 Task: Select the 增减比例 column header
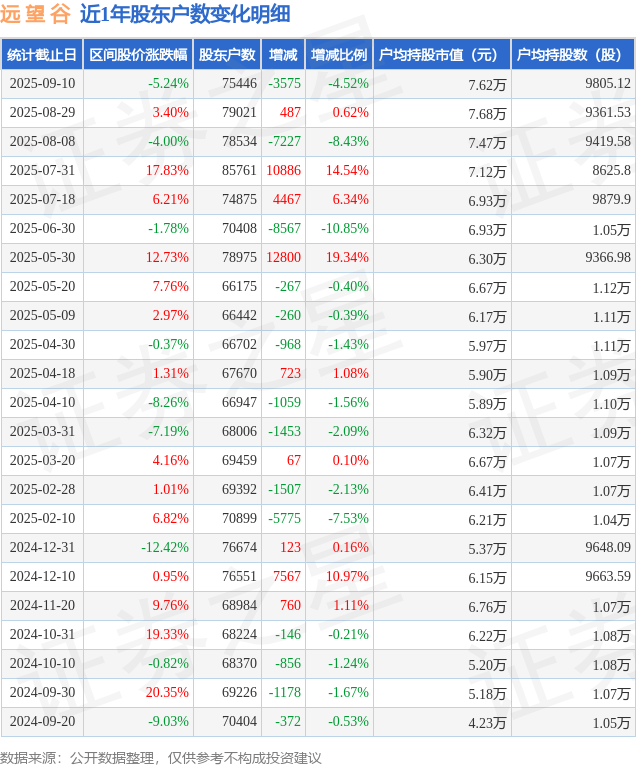pyautogui.click(x=338, y=55)
